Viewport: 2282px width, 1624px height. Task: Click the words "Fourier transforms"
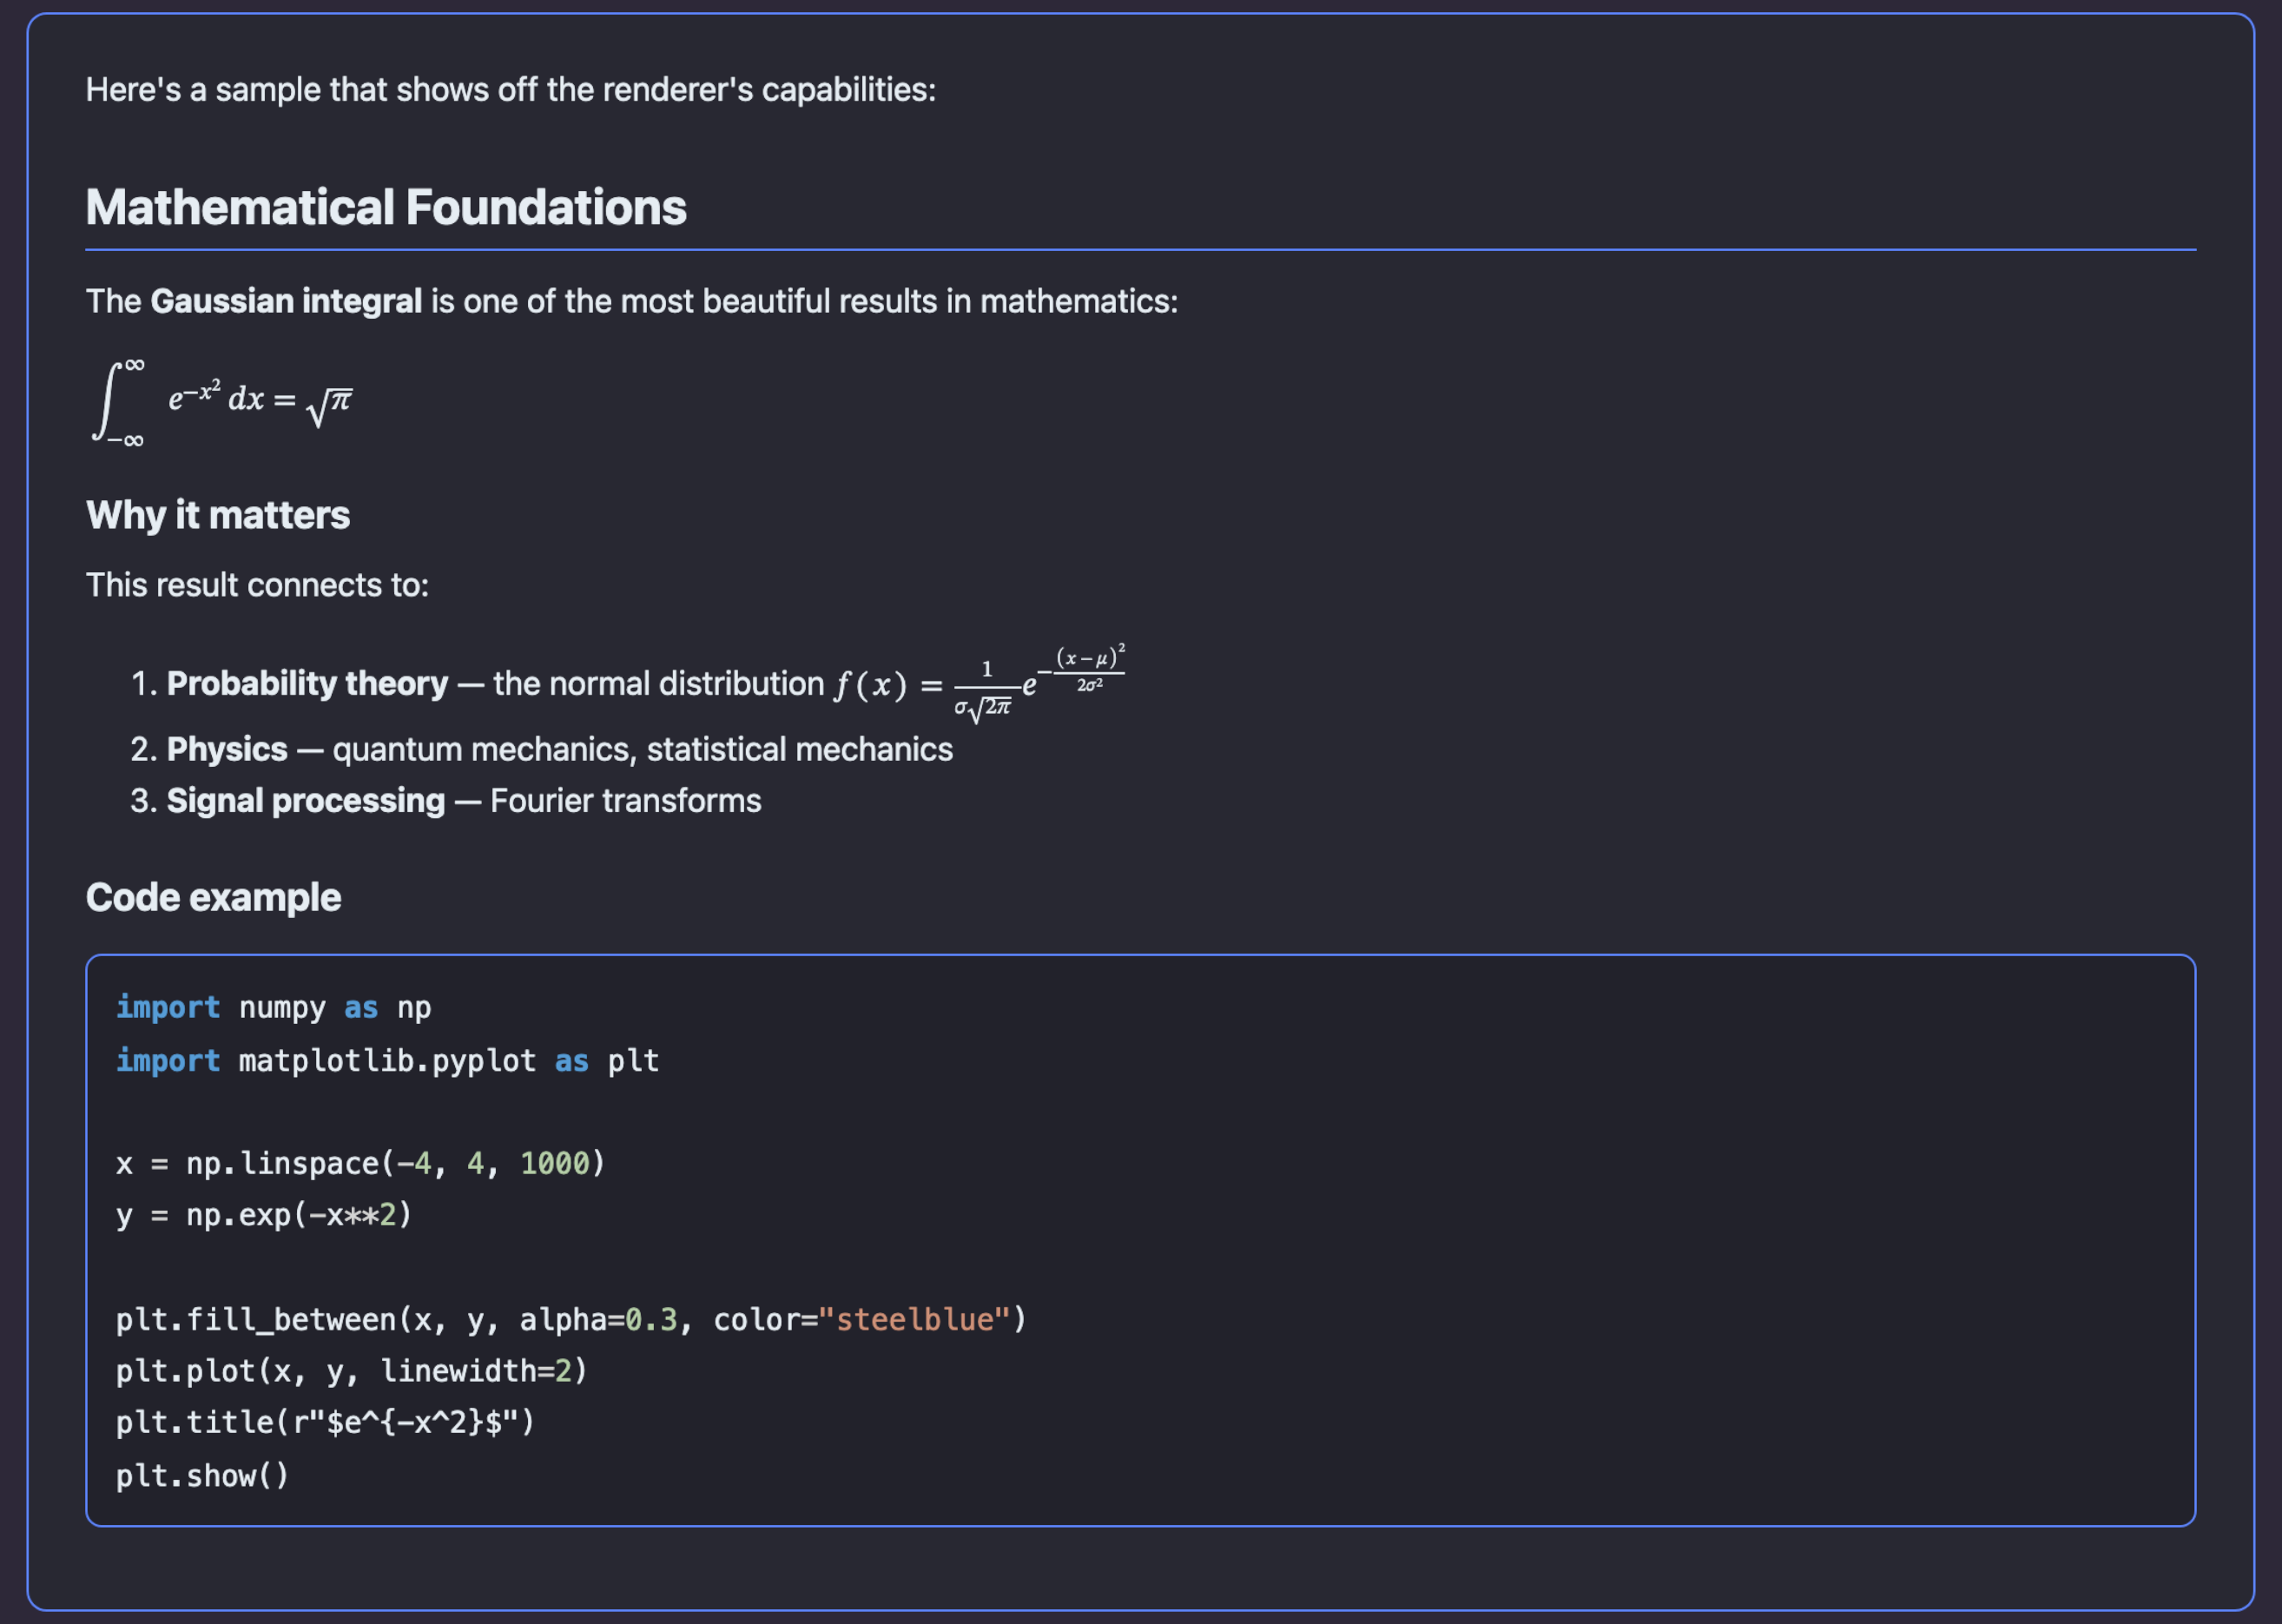point(626,801)
